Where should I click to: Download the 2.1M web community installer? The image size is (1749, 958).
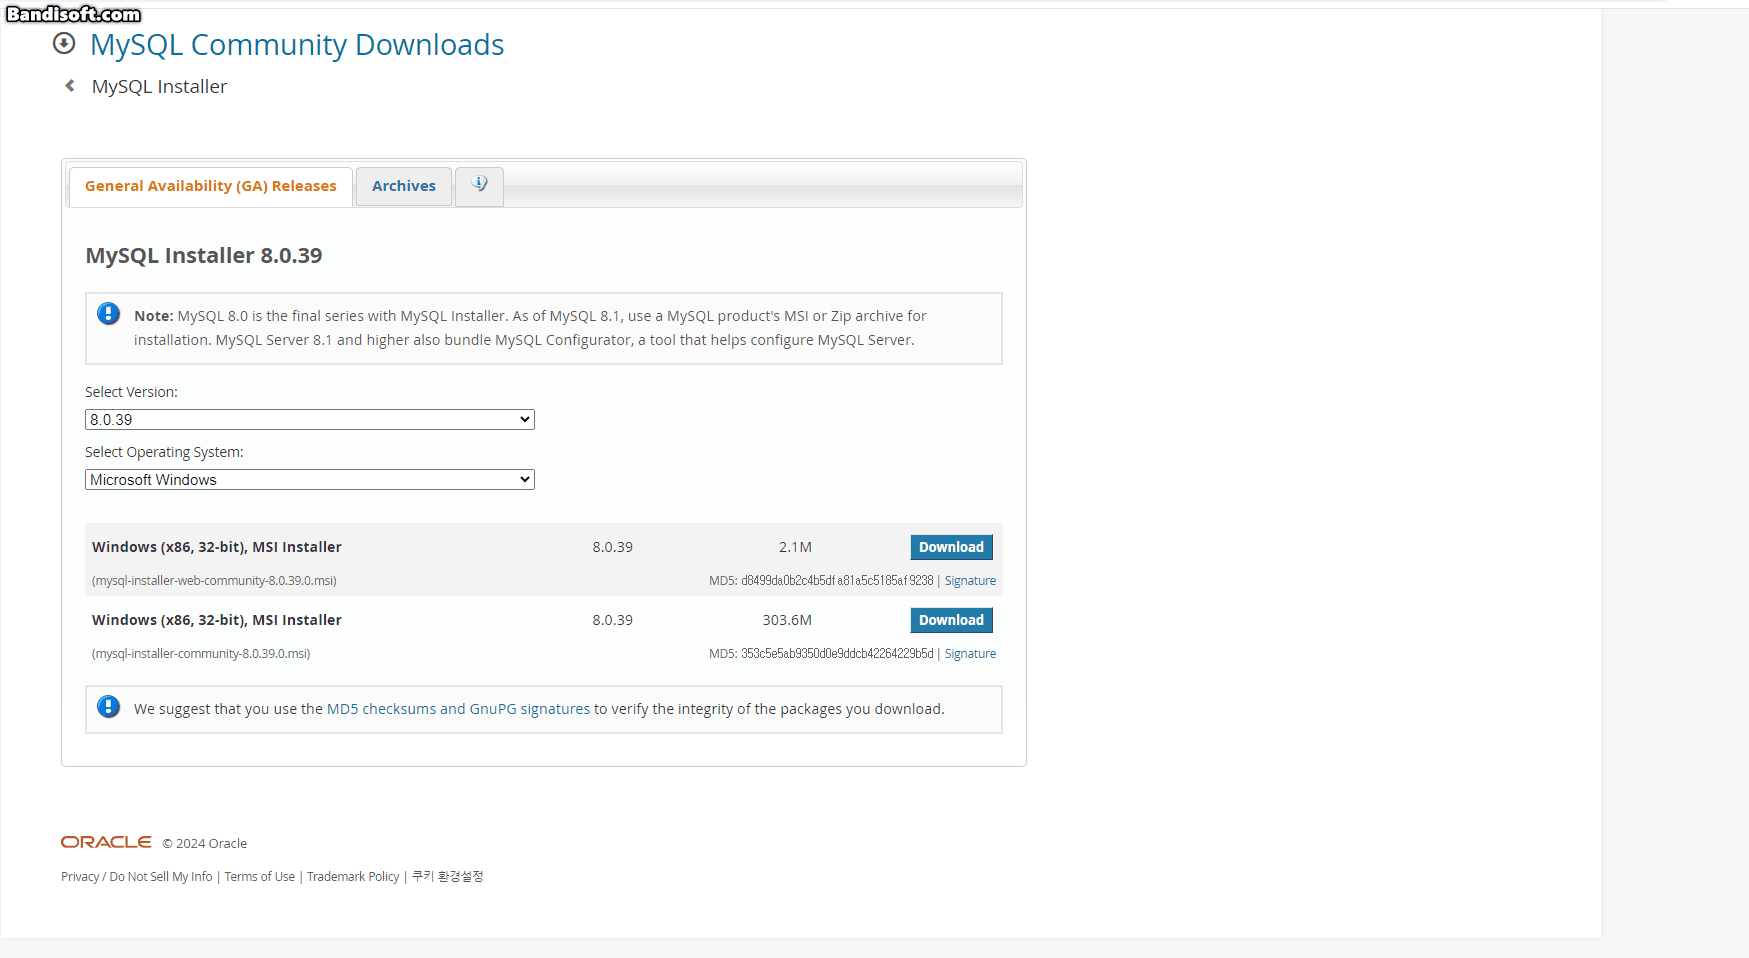click(951, 547)
